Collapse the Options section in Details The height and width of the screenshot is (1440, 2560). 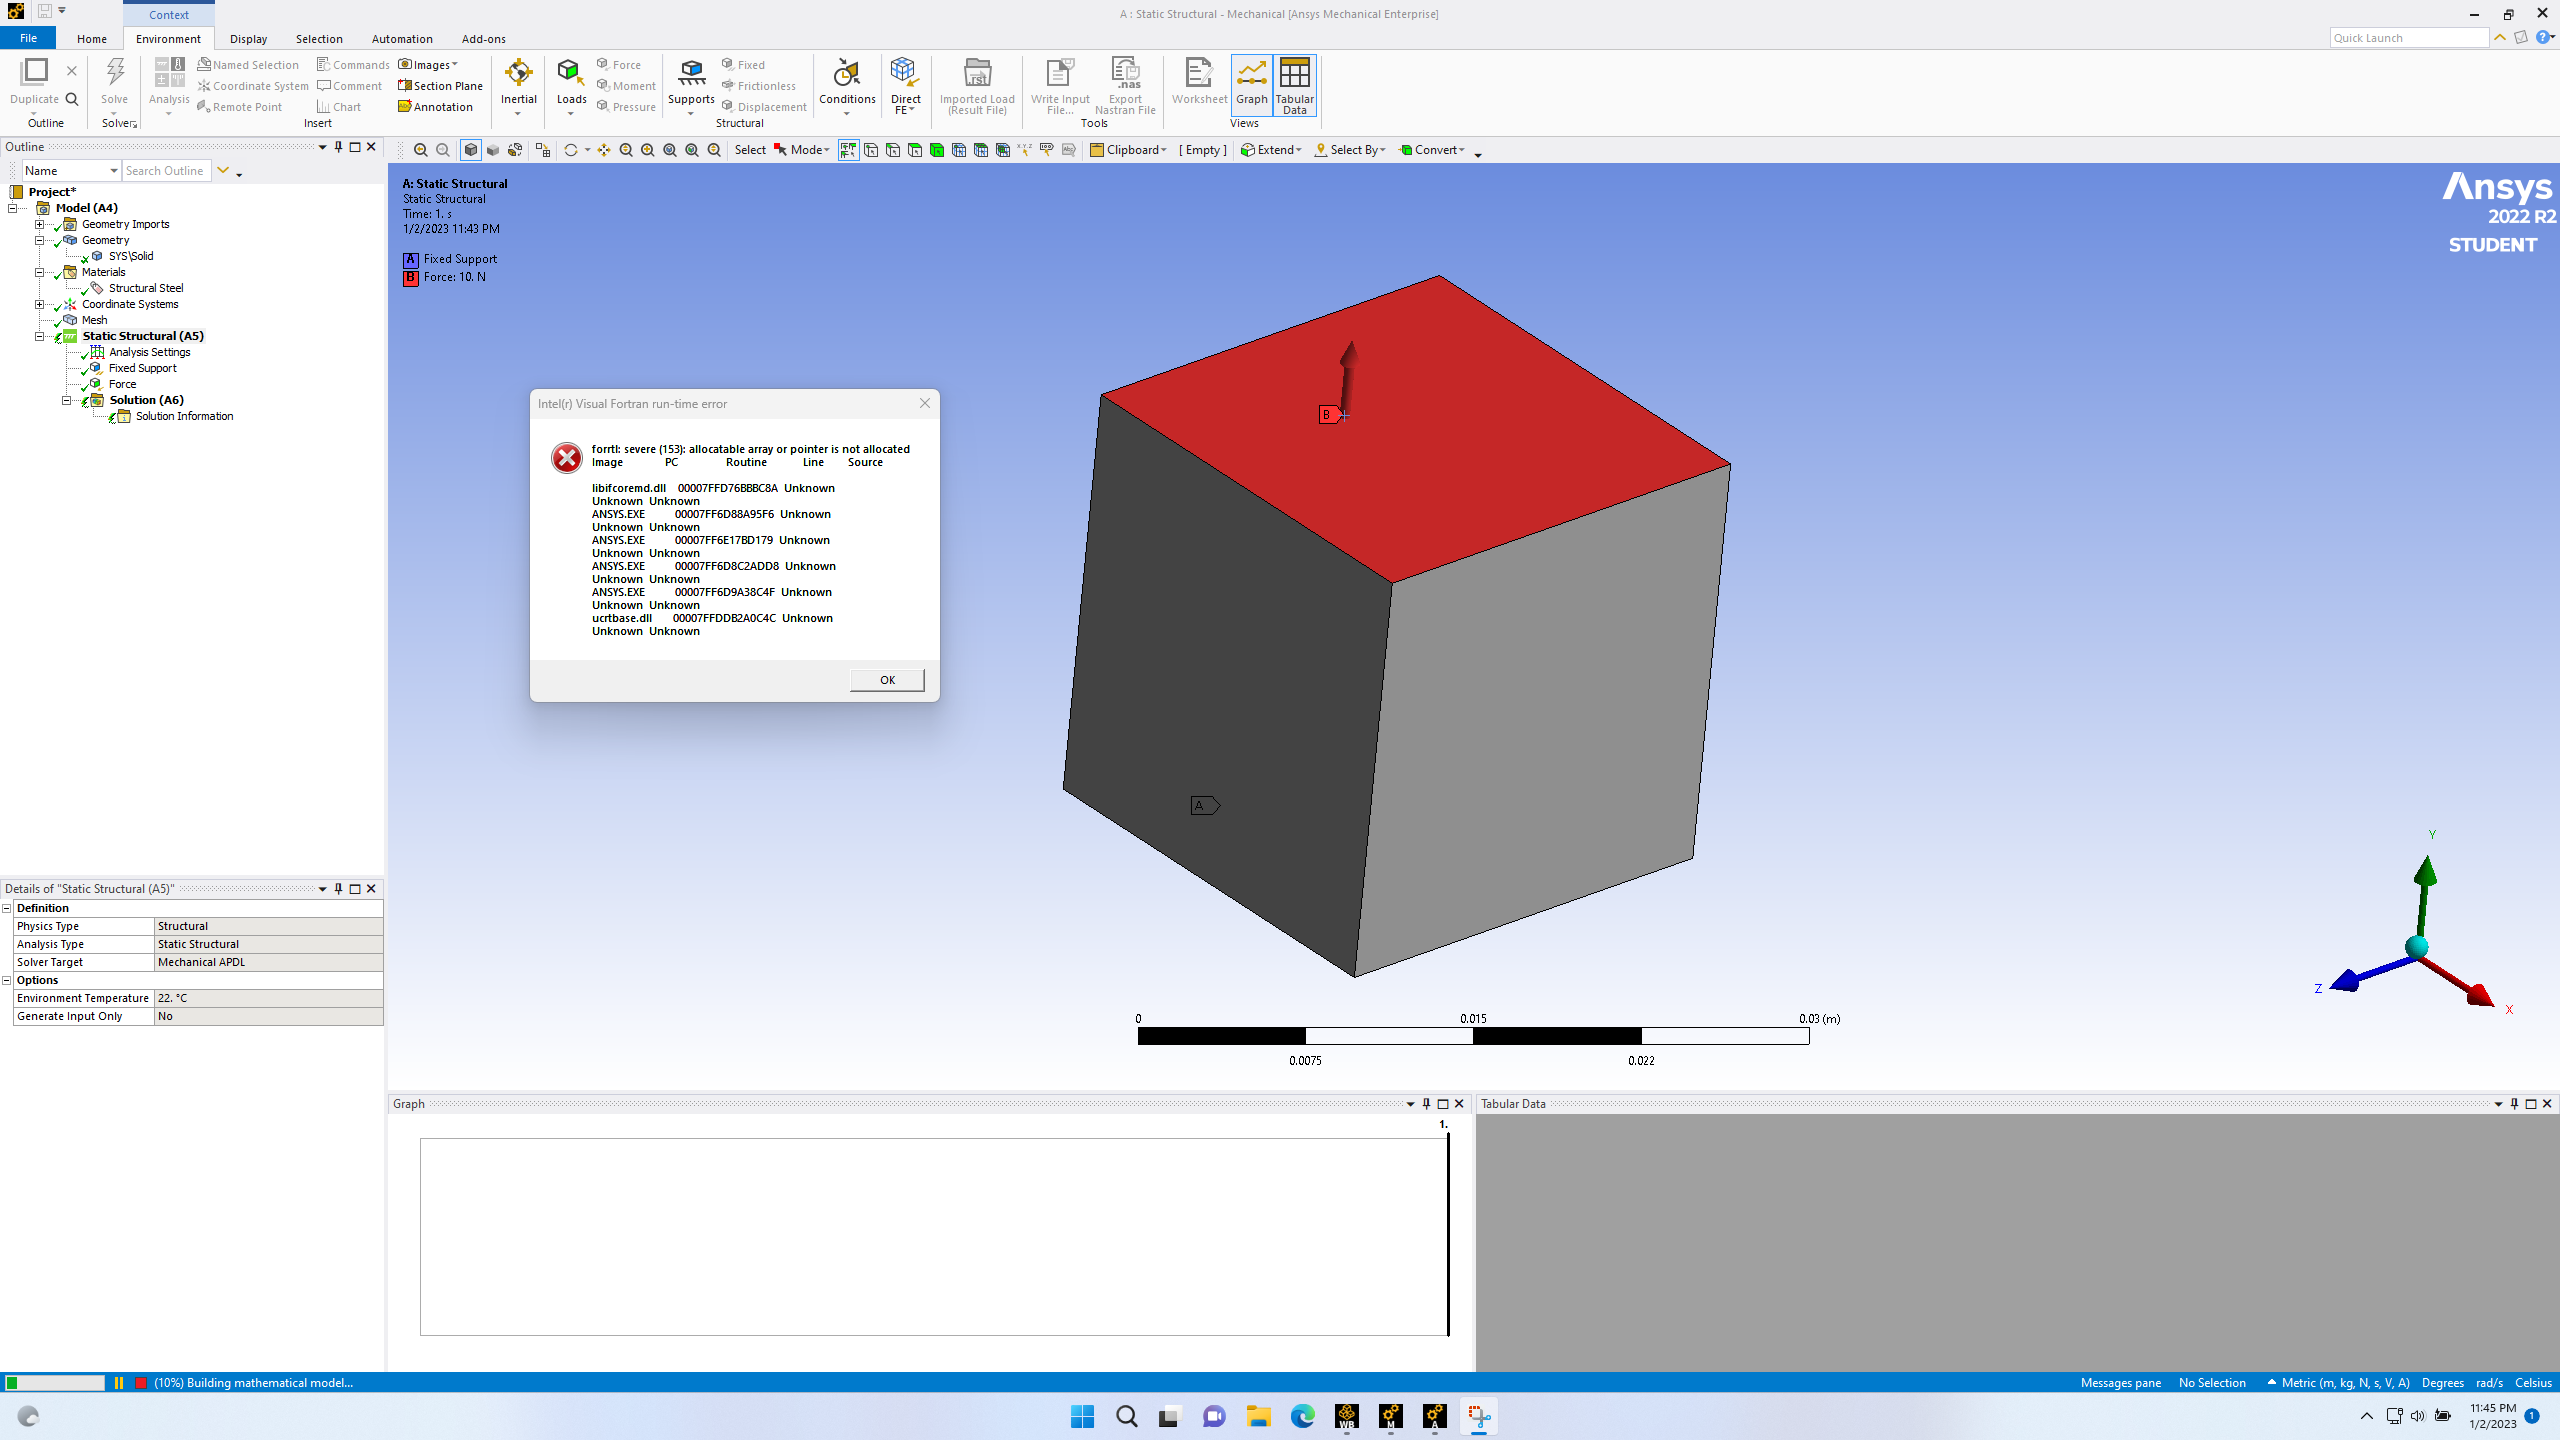click(x=7, y=980)
